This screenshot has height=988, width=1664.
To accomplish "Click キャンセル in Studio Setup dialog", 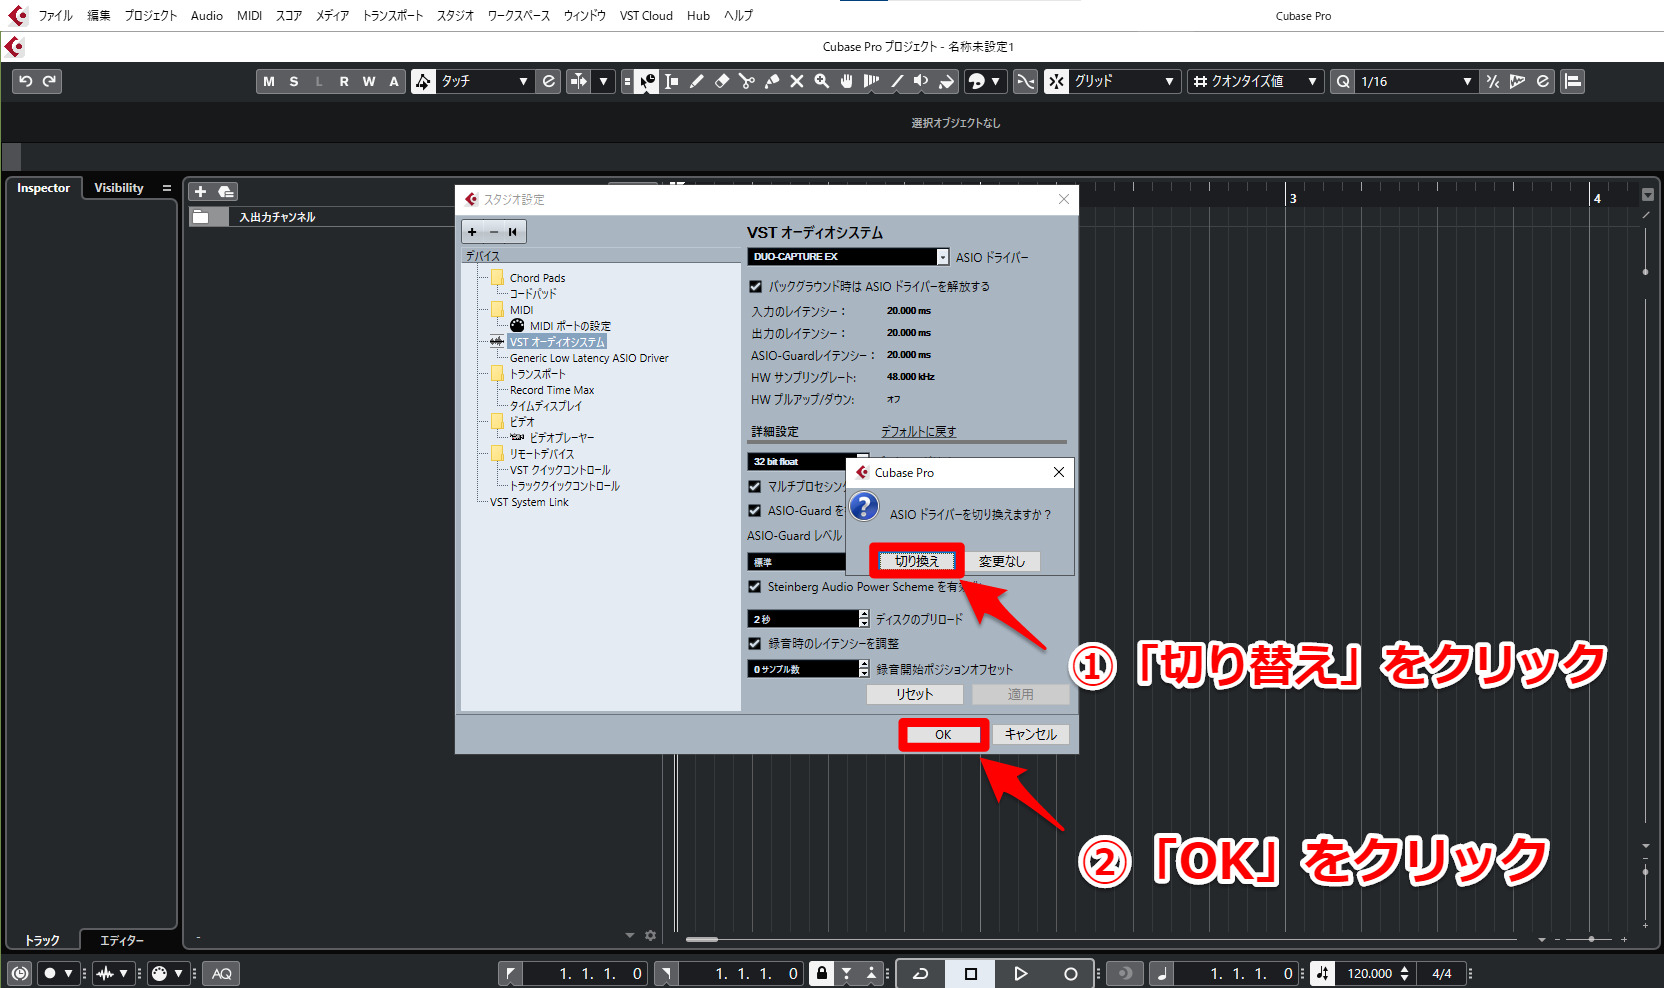I will pos(1031,734).
